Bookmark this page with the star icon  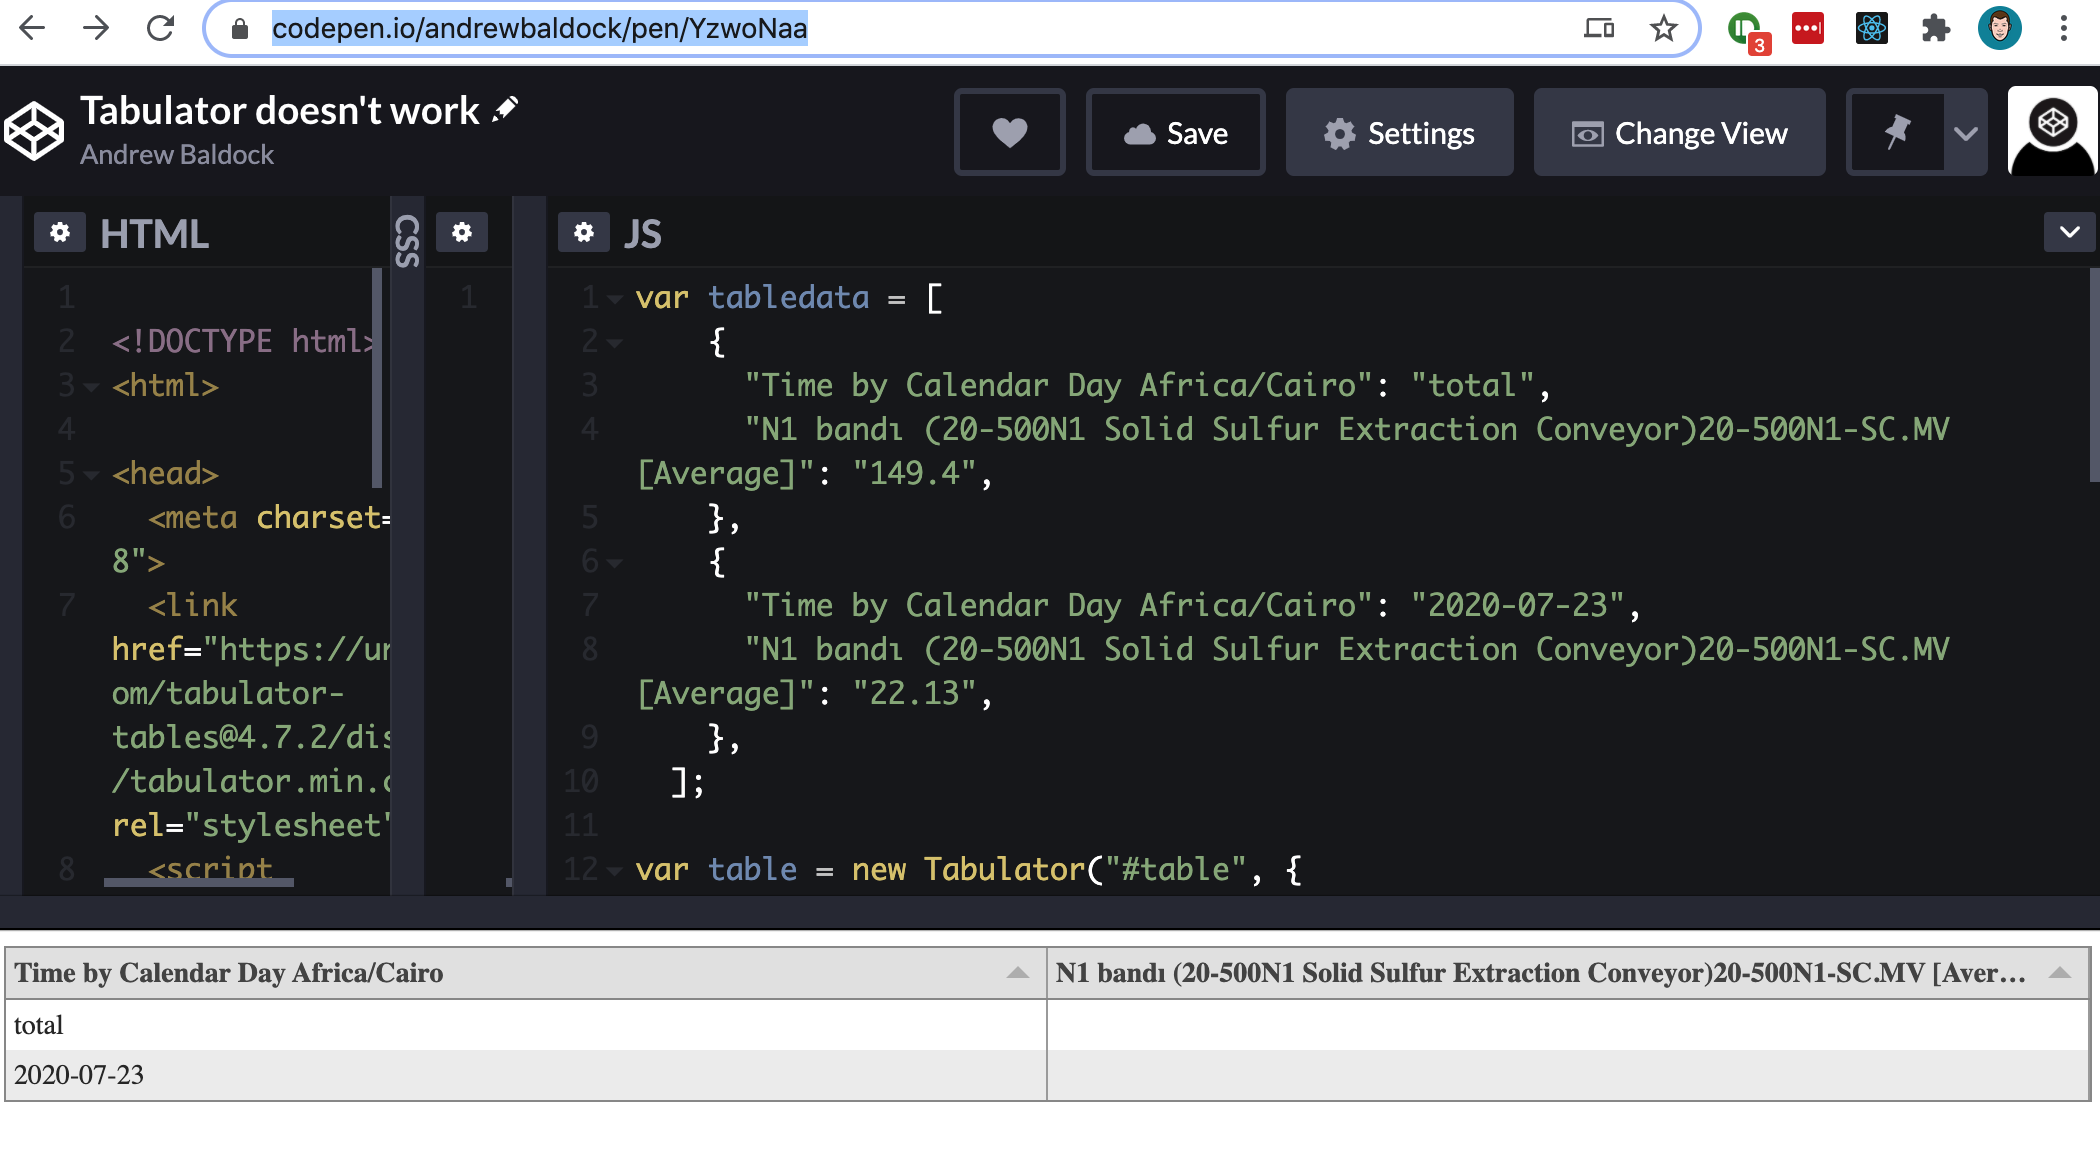pyautogui.click(x=1663, y=28)
